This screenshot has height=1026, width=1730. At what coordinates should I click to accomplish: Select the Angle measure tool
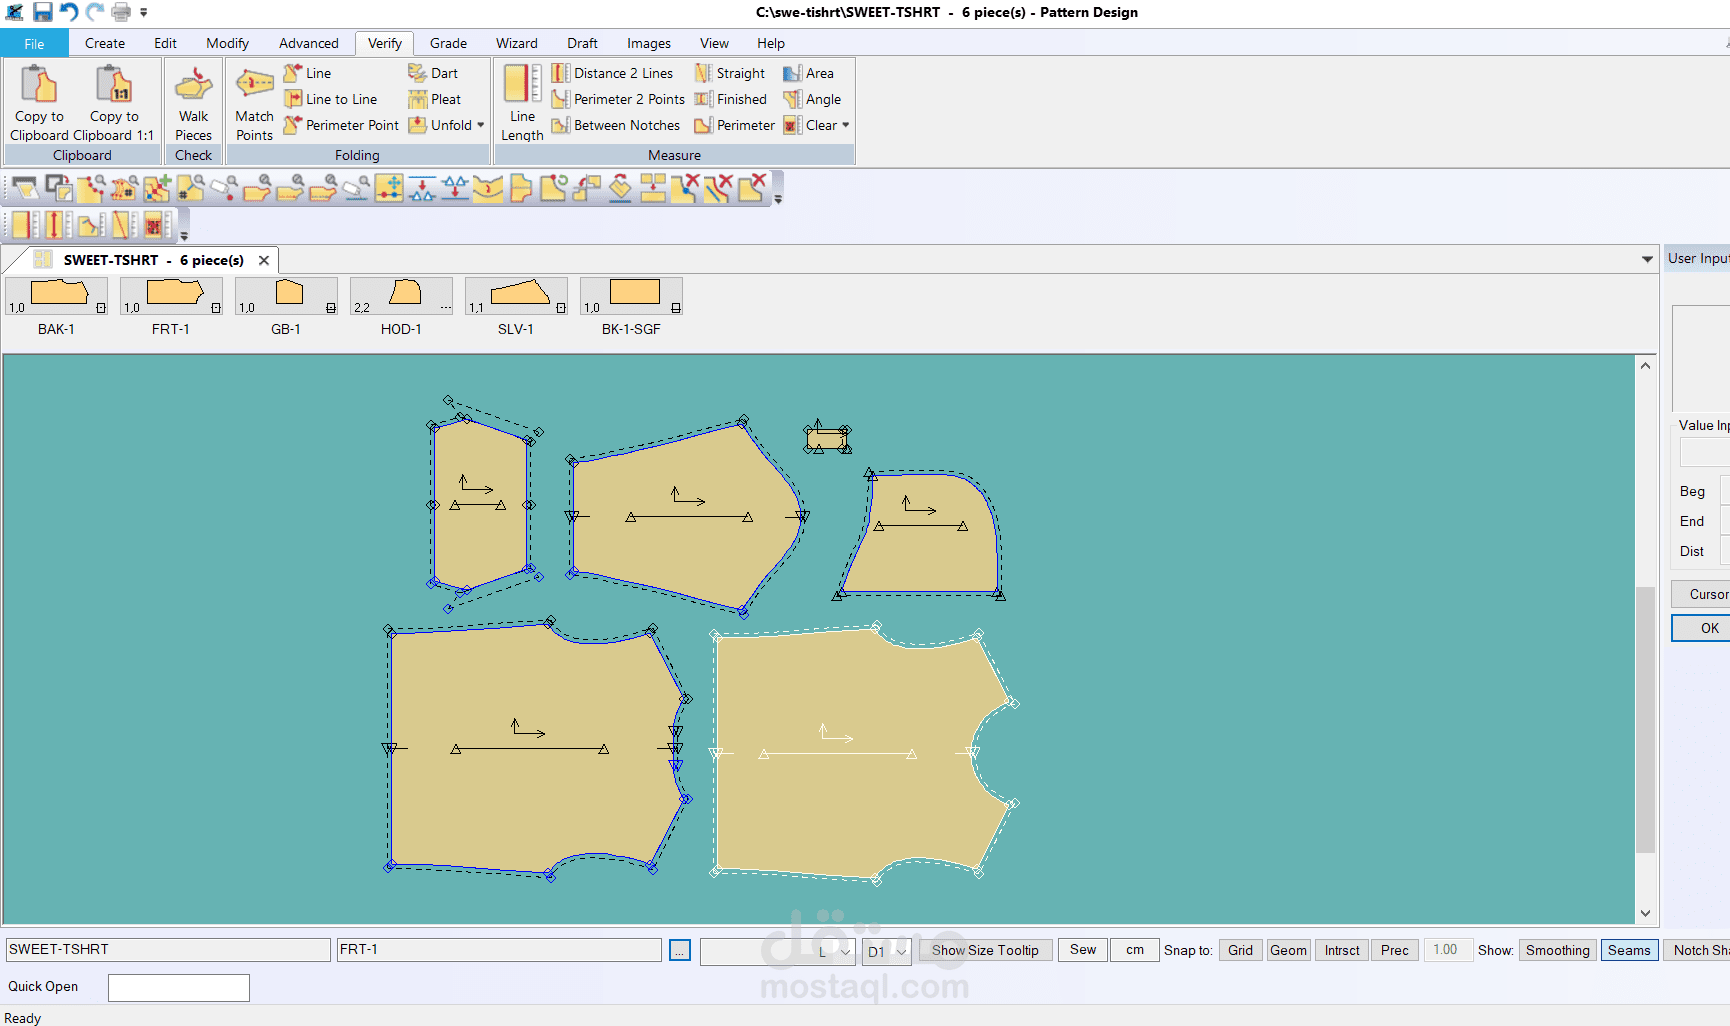point(813,99)
